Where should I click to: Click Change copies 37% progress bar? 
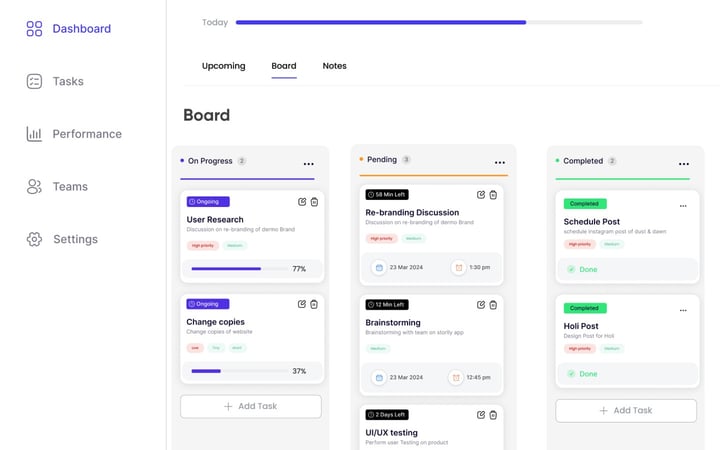pyautogui.click(x=239, y=371)
